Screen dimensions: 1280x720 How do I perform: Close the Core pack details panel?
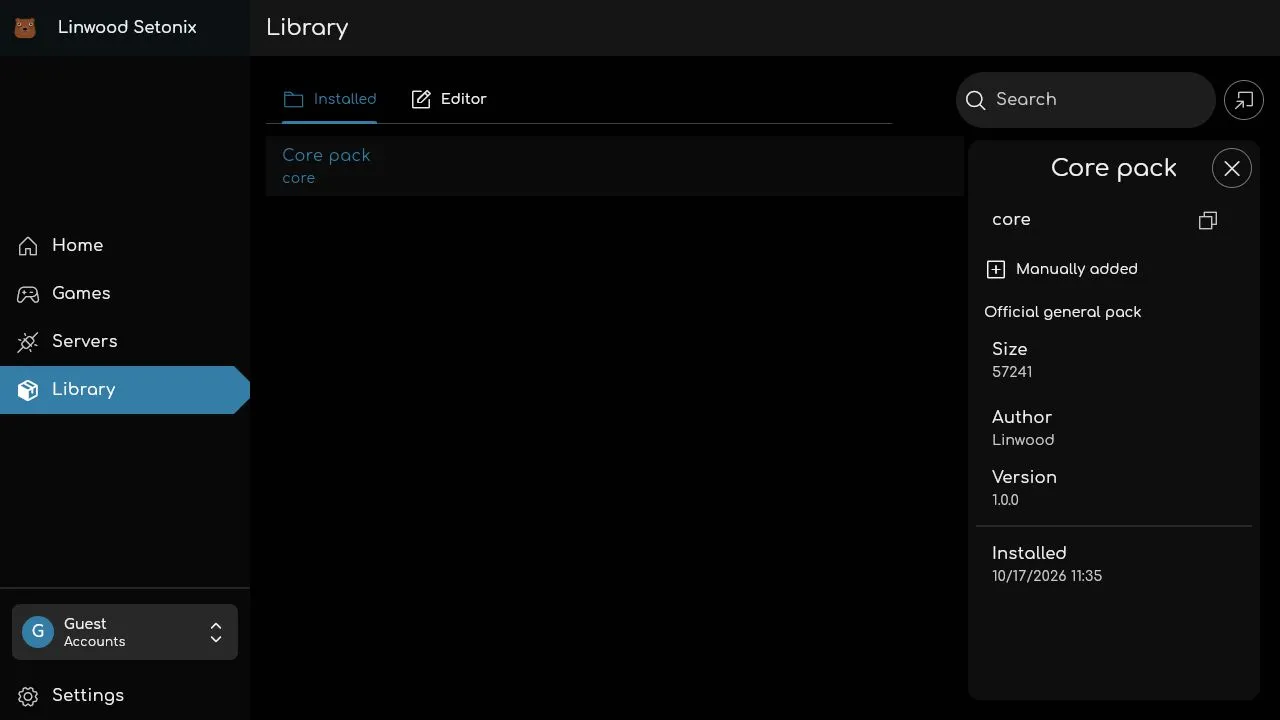pyautogui.click(x=1232, y=168)
